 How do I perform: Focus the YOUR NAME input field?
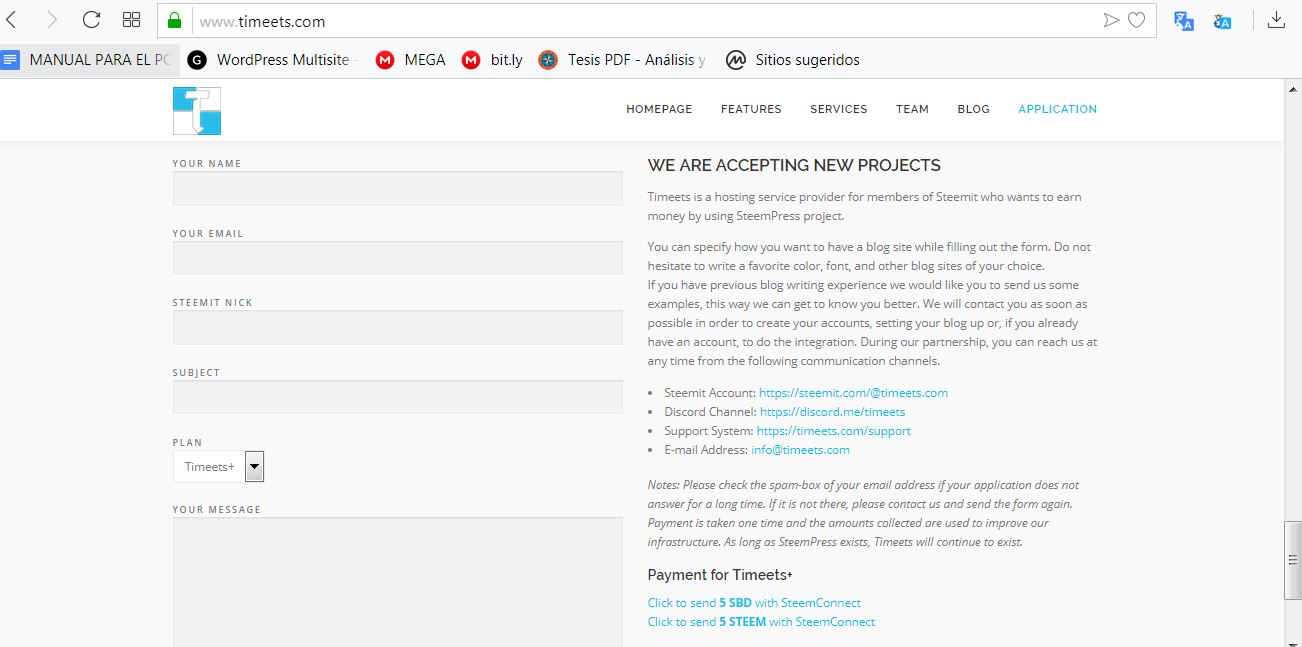[x=398, y=188]
